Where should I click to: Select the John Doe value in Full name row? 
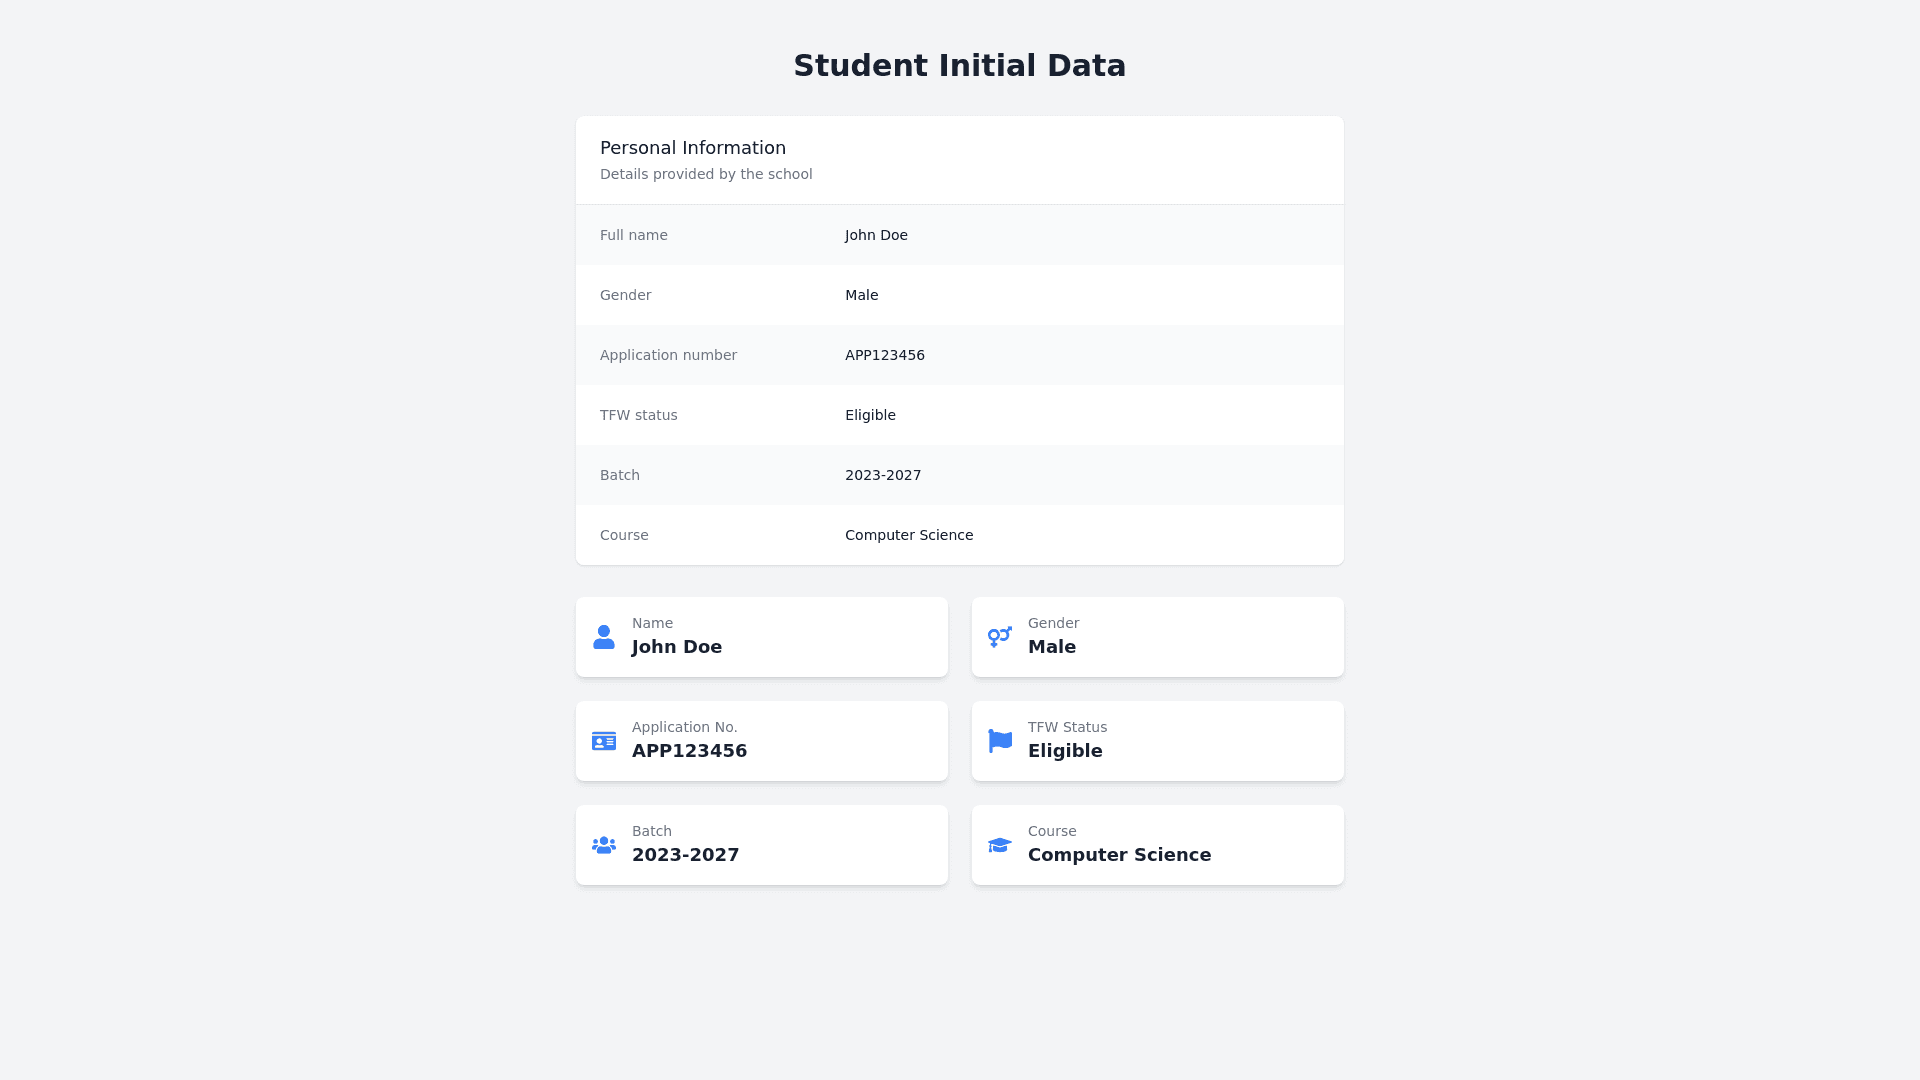(876, 235)
